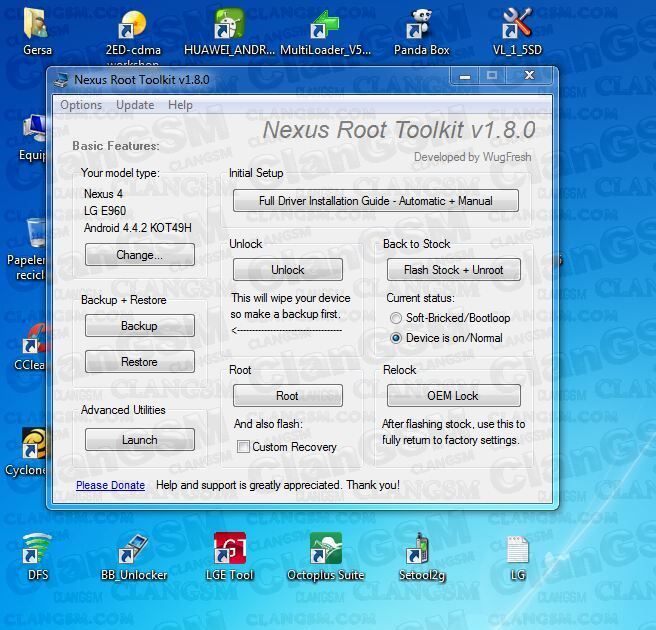Open the Help menu
Viewport: 656px width, 630px height.
tap(180, 105)
